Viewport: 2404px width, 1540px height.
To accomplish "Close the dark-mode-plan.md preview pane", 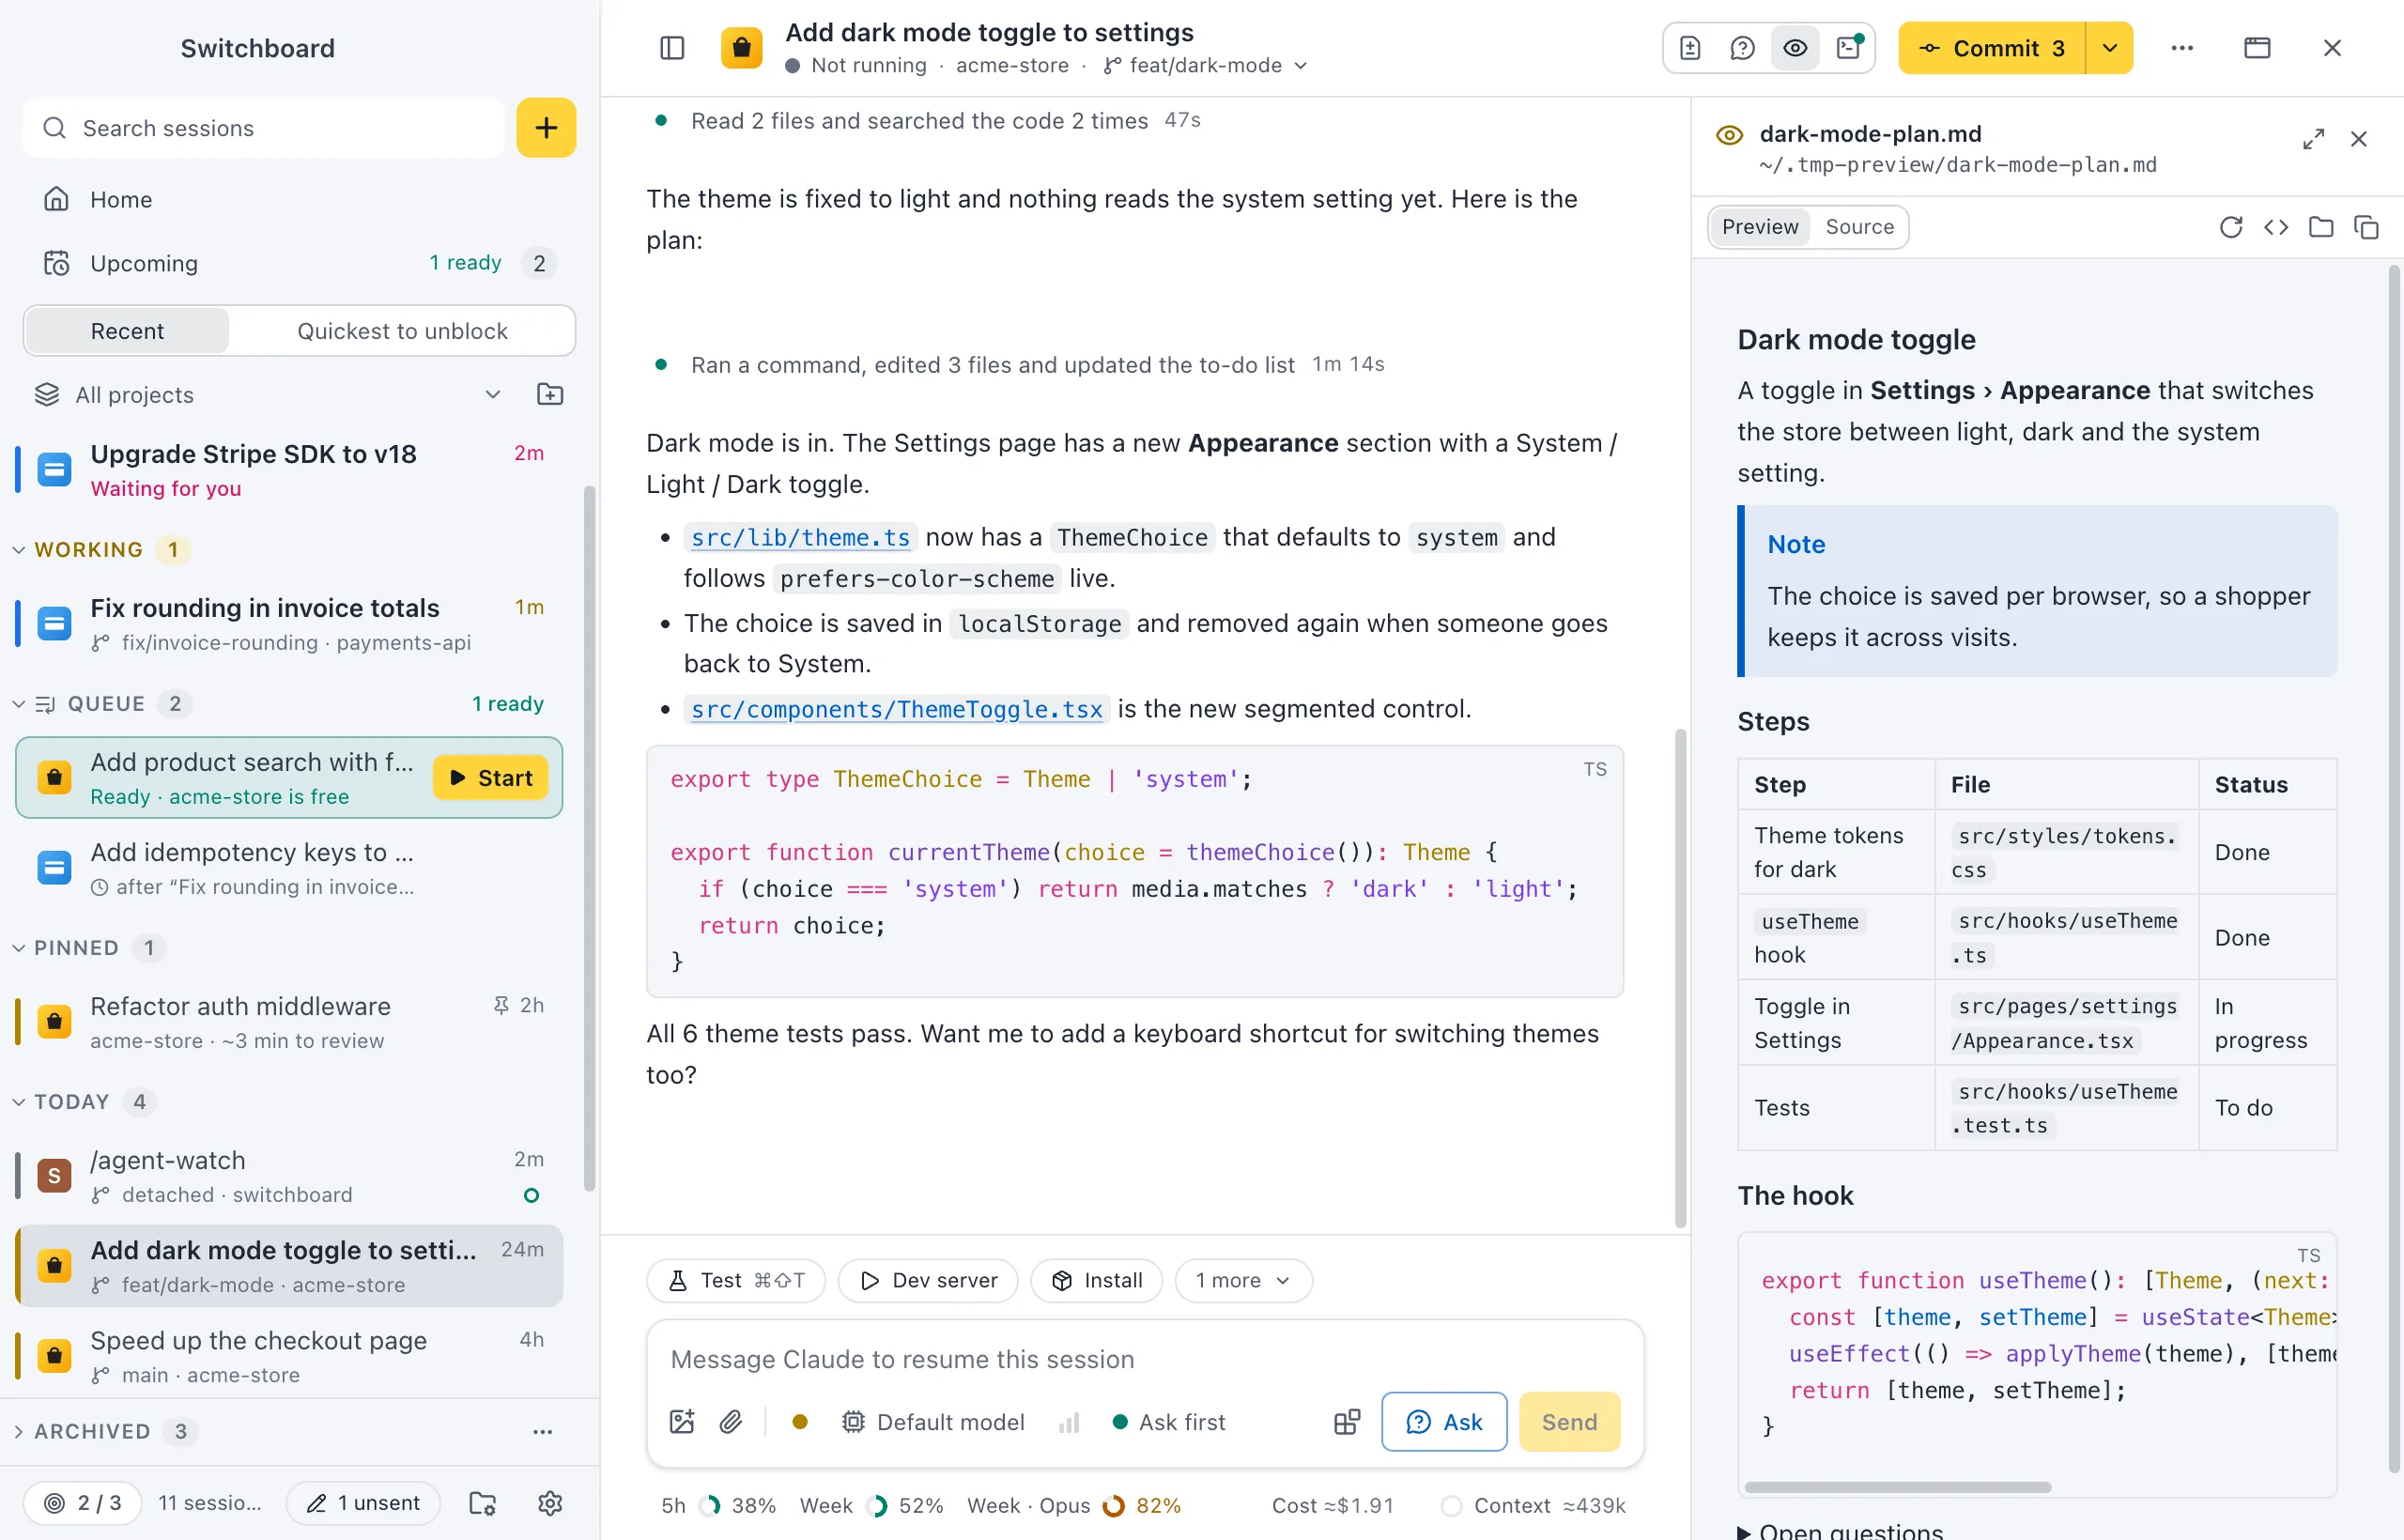I will [2359, 139].
